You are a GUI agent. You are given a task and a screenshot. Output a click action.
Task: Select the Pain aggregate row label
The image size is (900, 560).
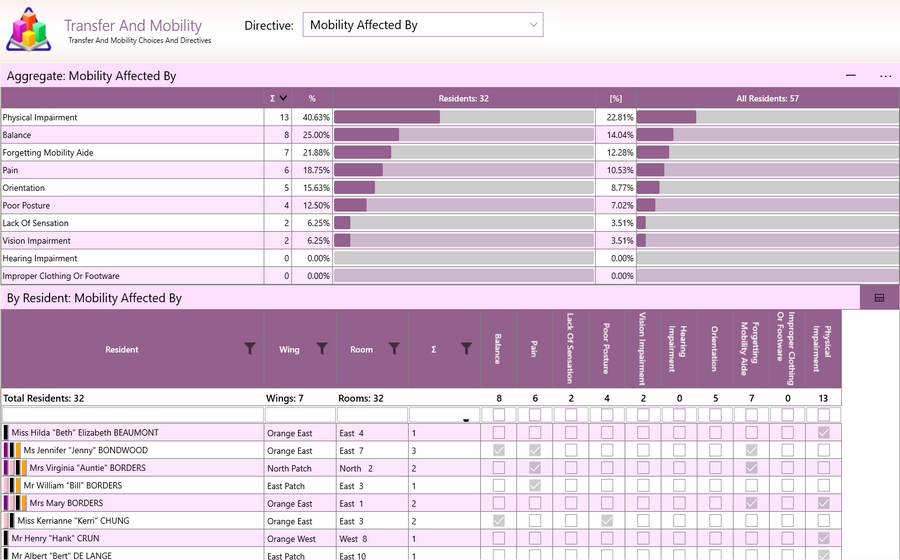pyautogui.click(x=10, y=170)
